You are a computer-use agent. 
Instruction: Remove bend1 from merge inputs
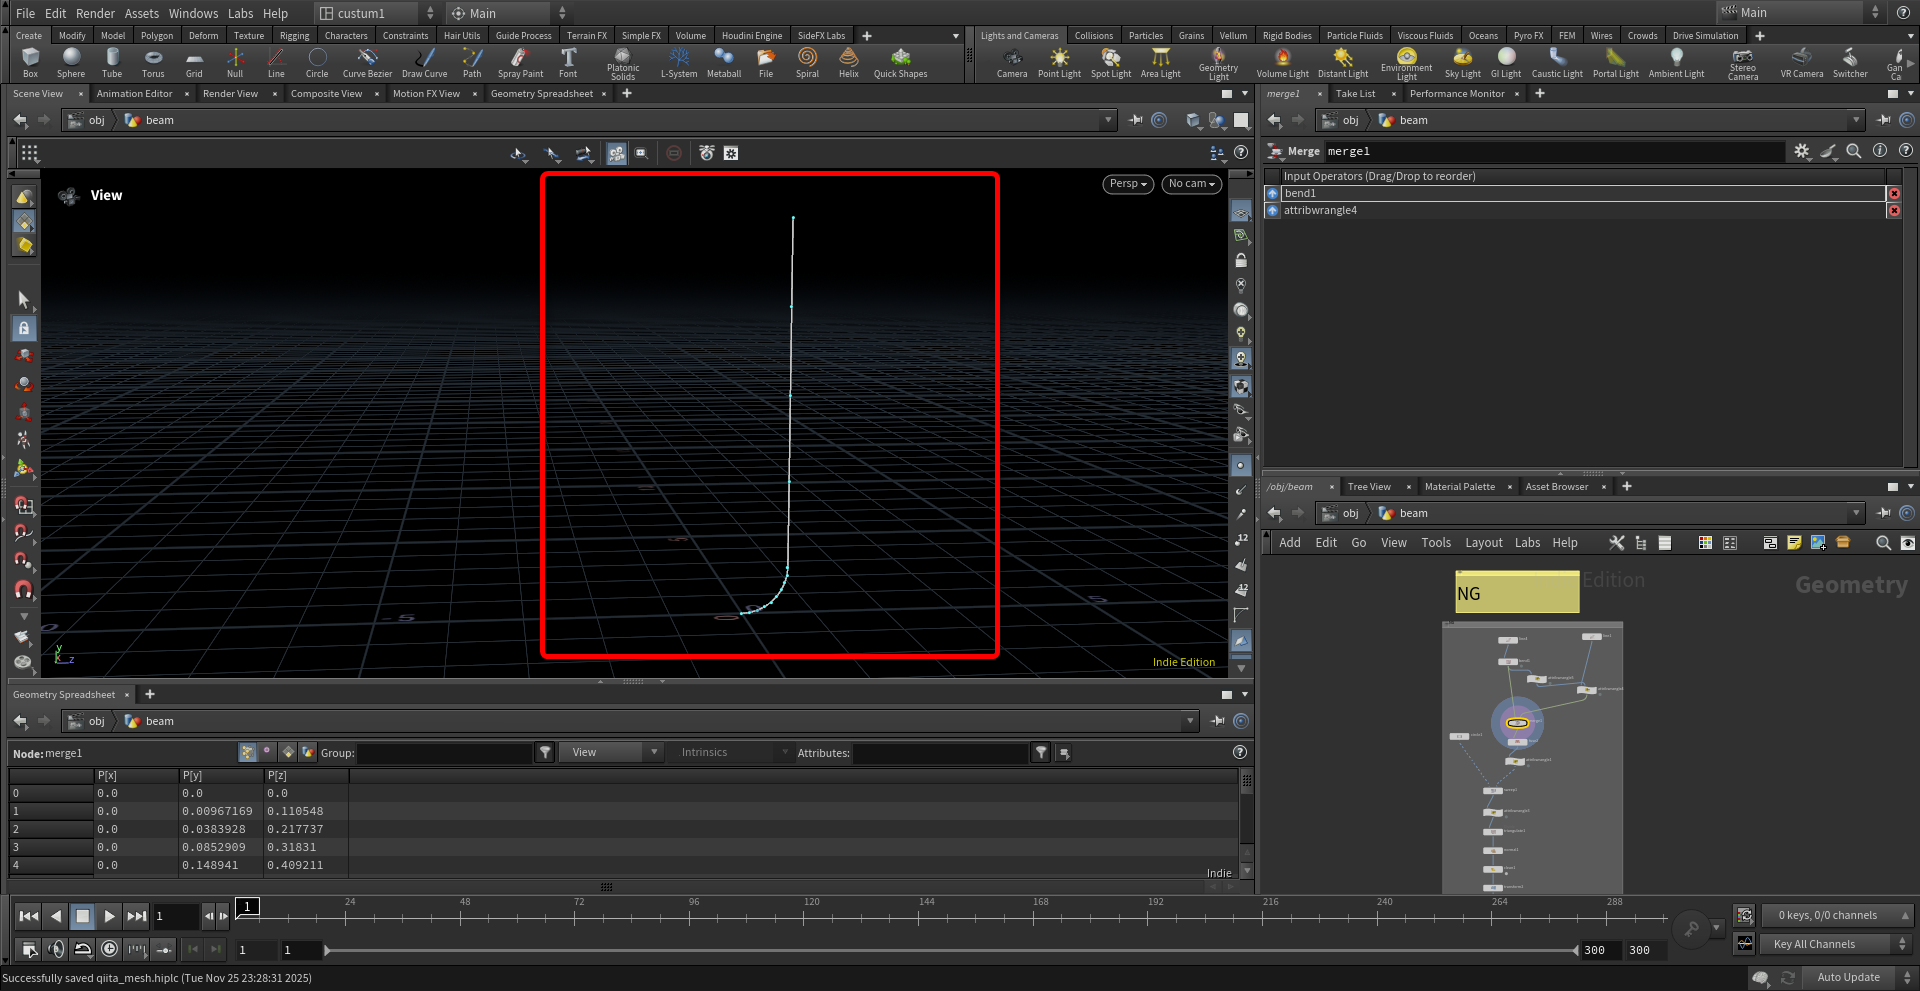pyautogui.click(x=1894, y=194)
